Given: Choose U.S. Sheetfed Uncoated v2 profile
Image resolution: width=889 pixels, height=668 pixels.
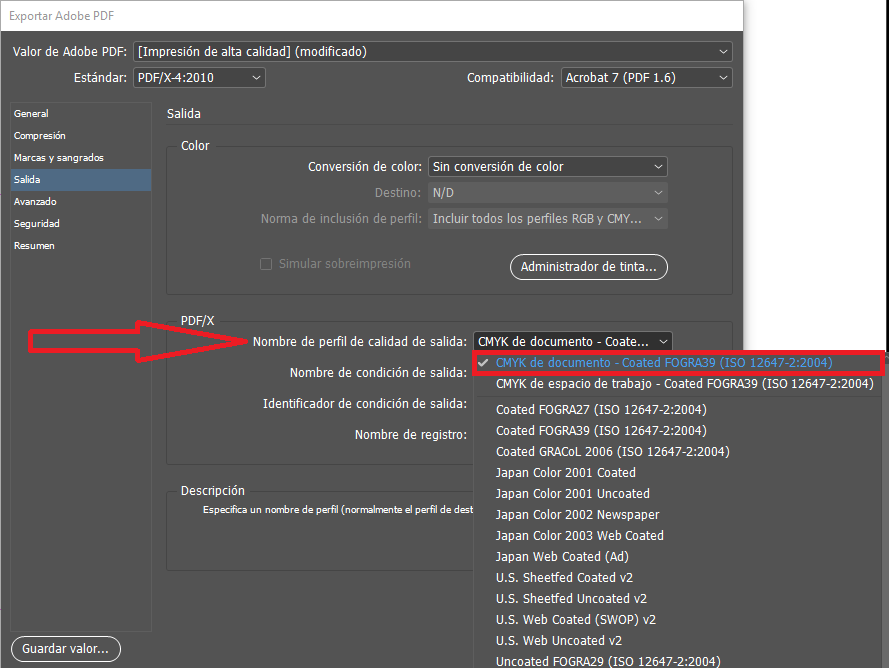Looking at the screenshot, I should (678, 598).
